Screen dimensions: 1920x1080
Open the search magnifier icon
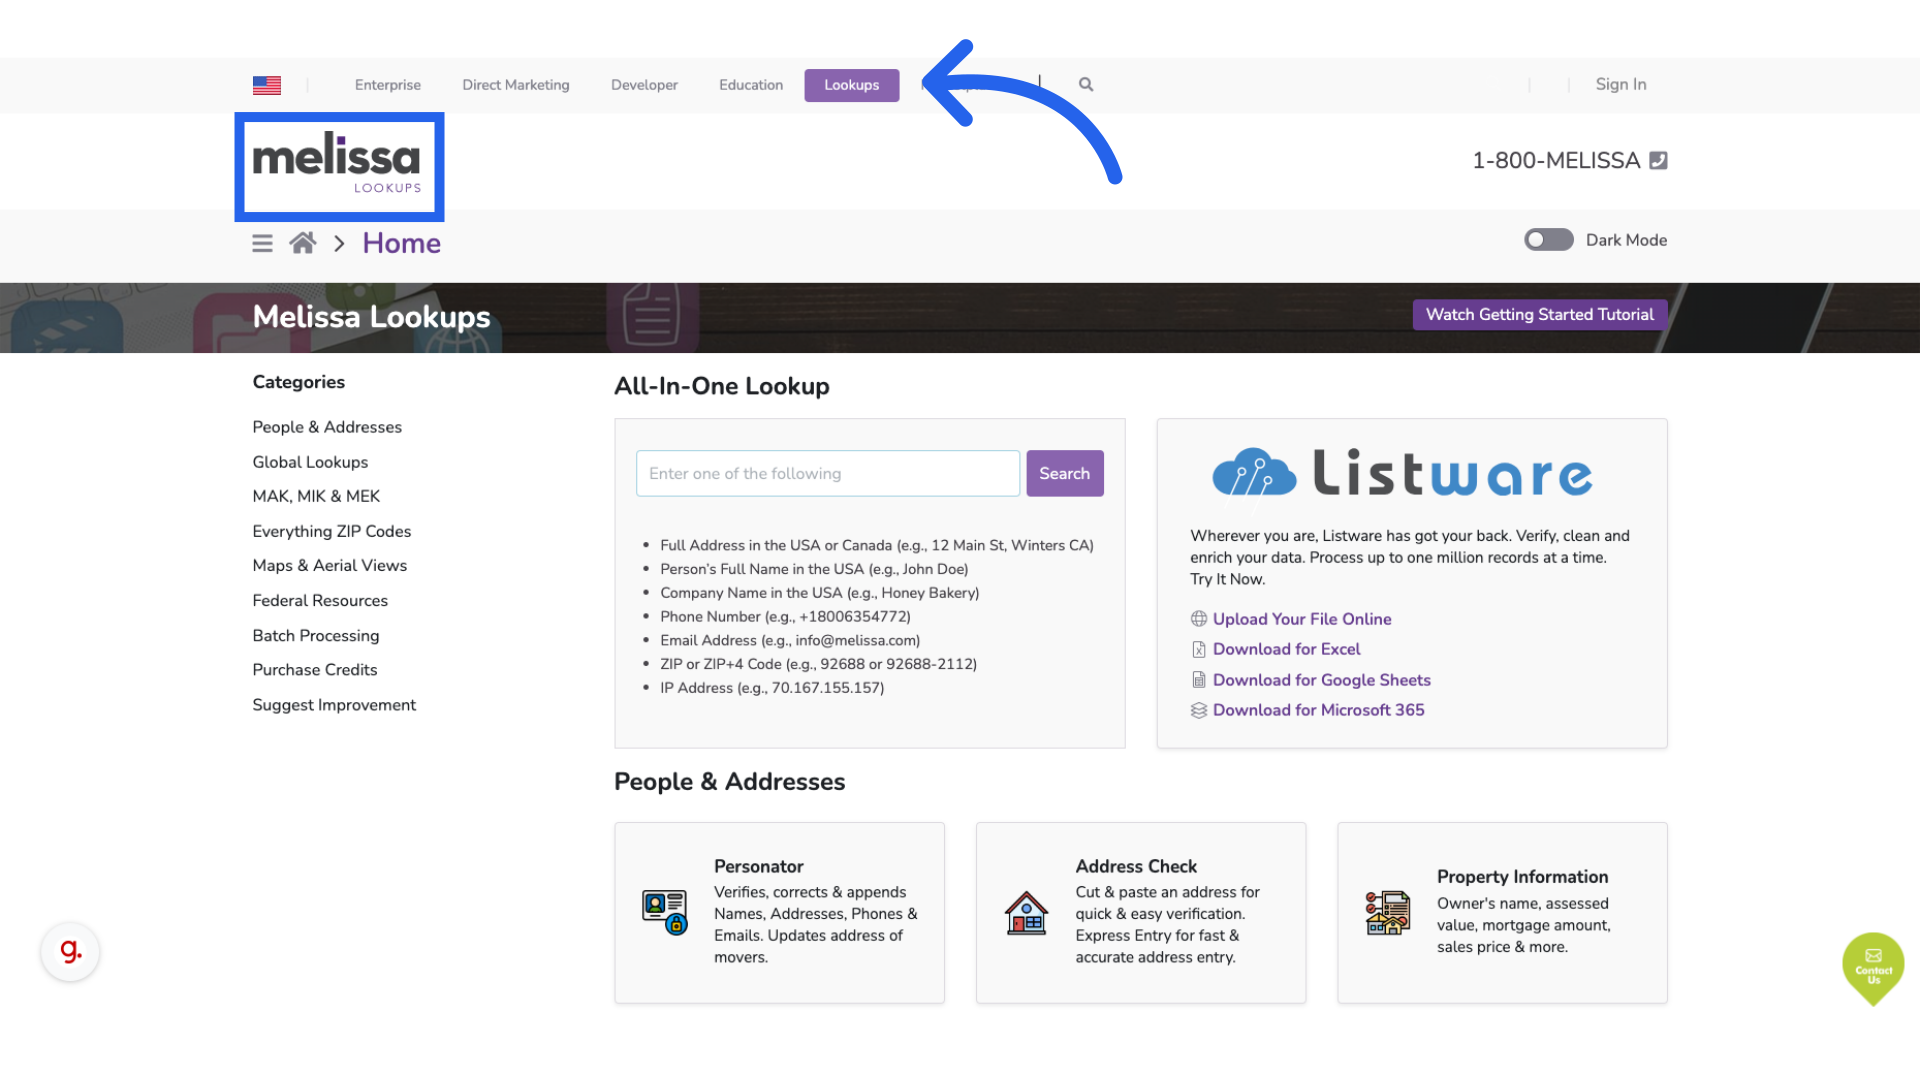point(1086,84)
